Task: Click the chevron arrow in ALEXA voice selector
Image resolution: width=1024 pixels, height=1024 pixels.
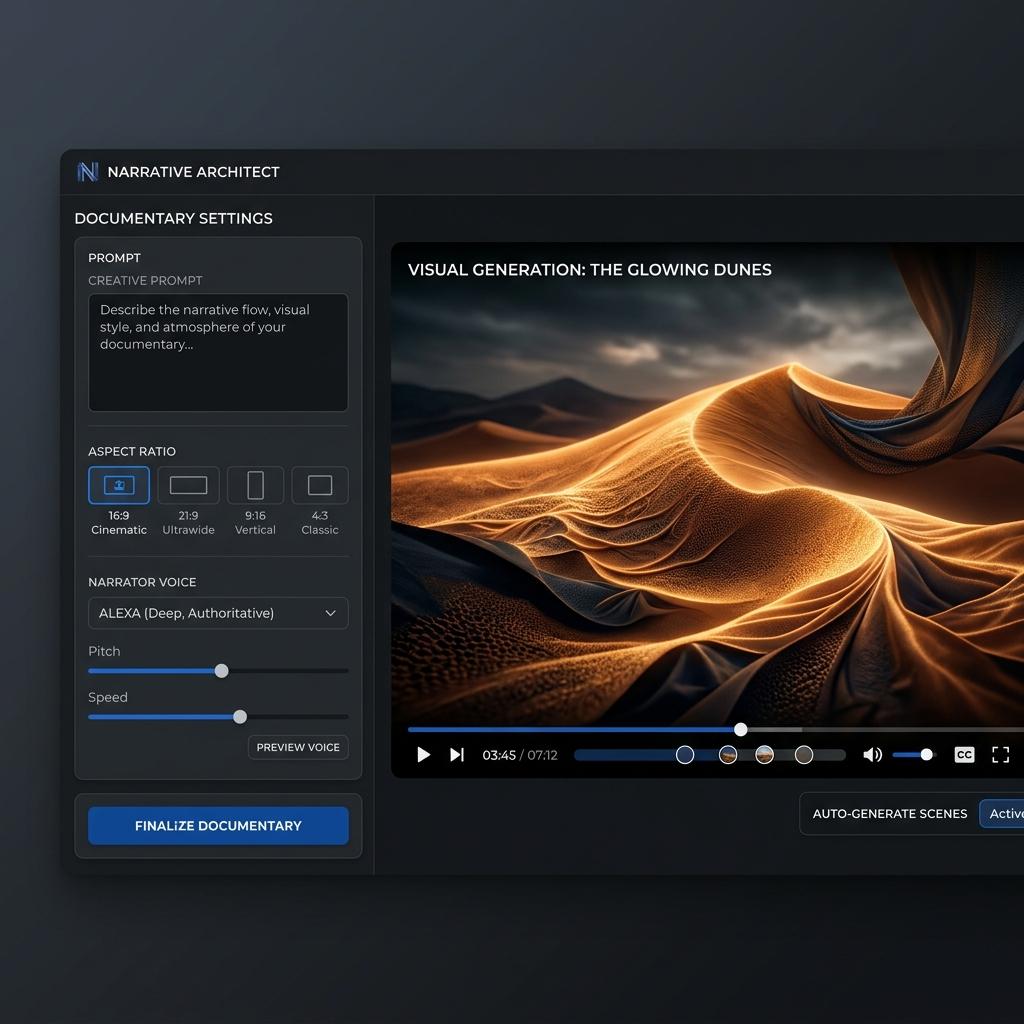Action: (330, 613)
